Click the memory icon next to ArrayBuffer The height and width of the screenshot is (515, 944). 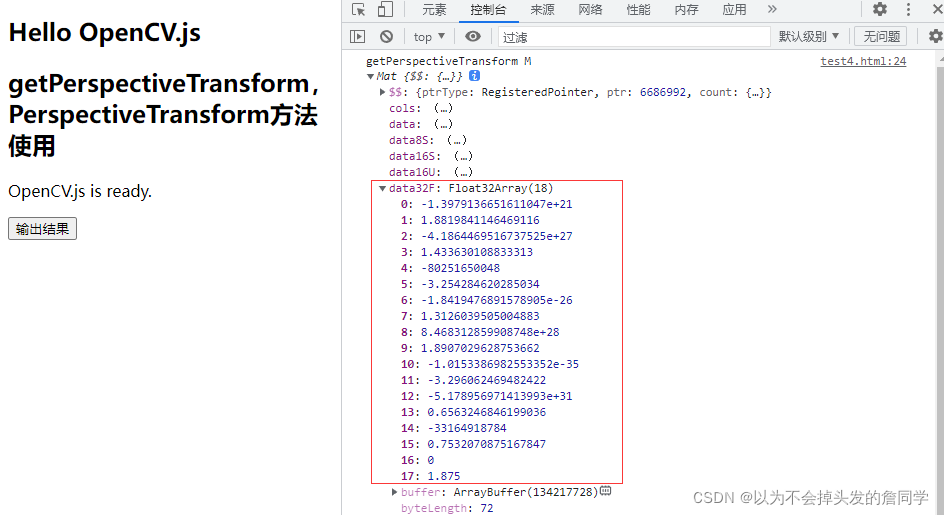click(606, 492)
